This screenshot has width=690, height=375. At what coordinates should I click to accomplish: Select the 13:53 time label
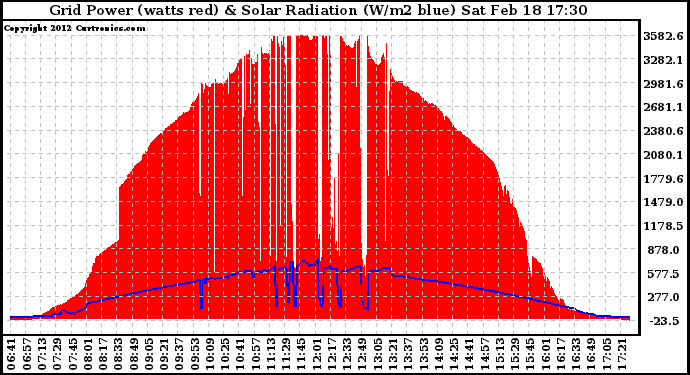423,353
